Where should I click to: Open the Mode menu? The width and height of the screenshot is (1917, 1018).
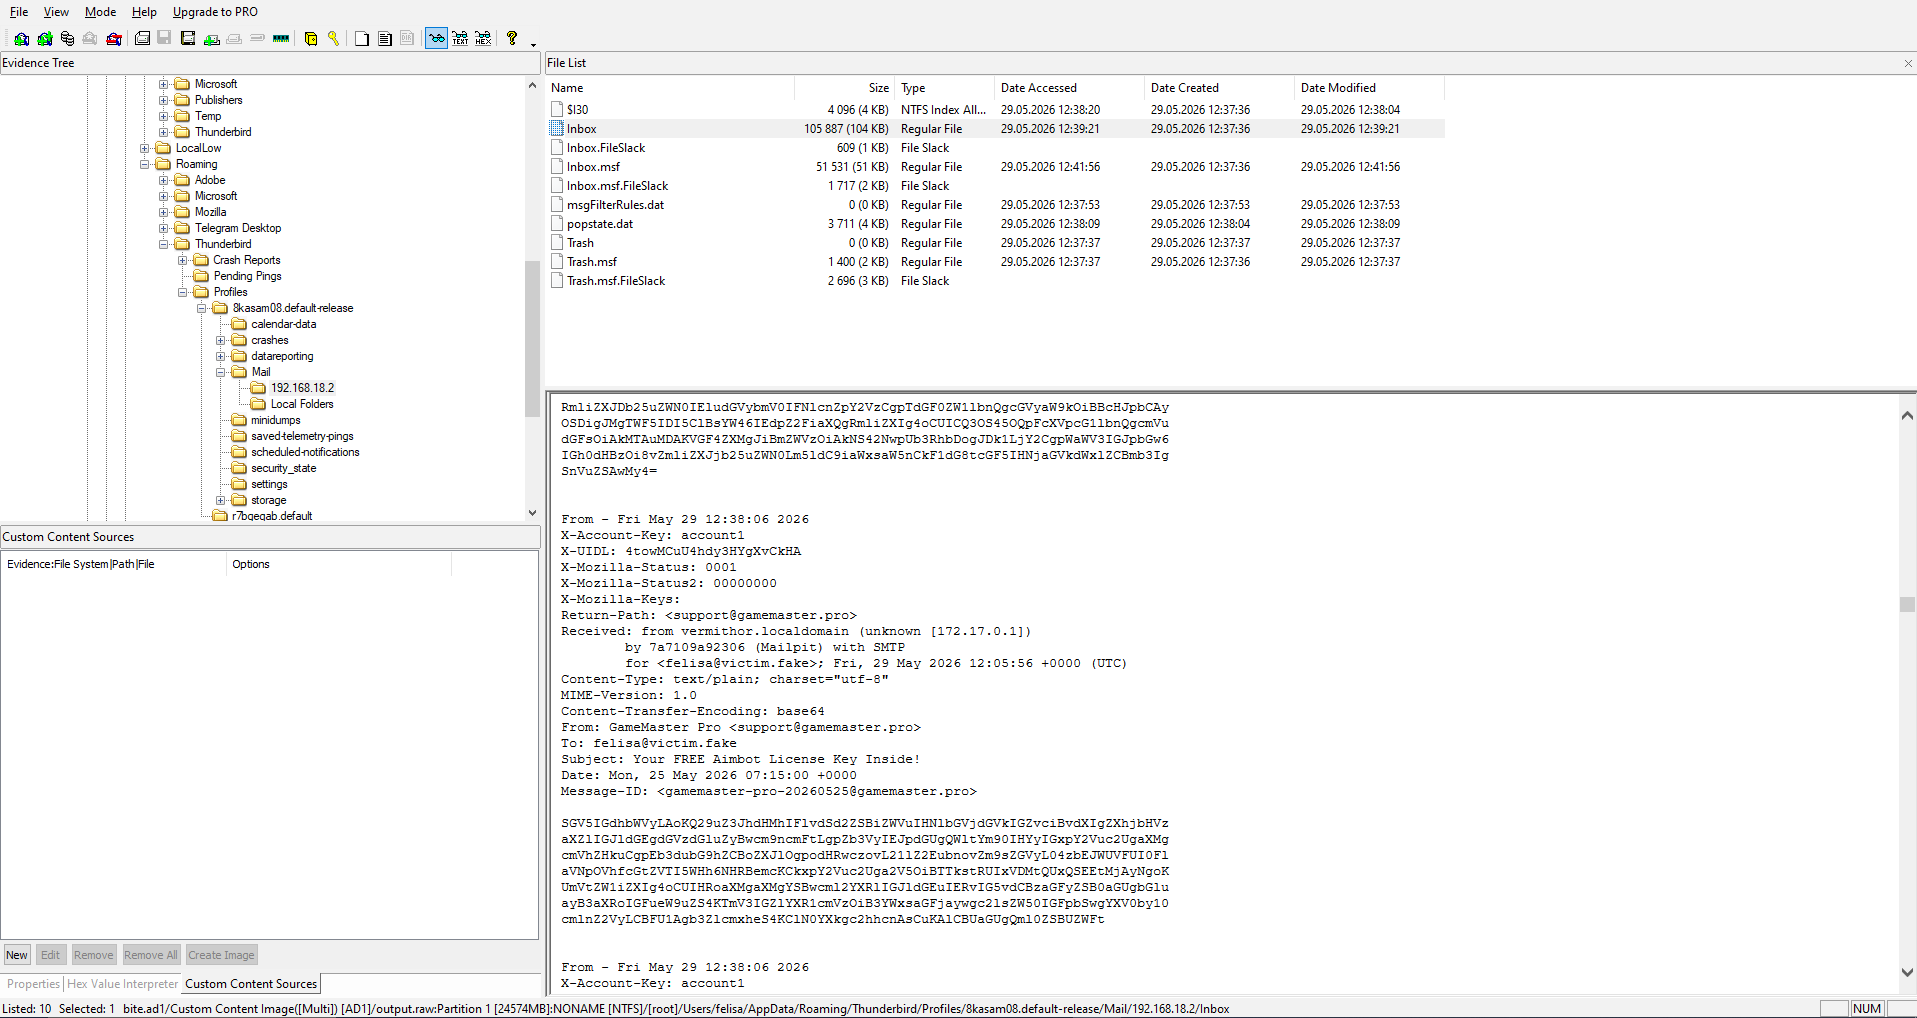100,12
